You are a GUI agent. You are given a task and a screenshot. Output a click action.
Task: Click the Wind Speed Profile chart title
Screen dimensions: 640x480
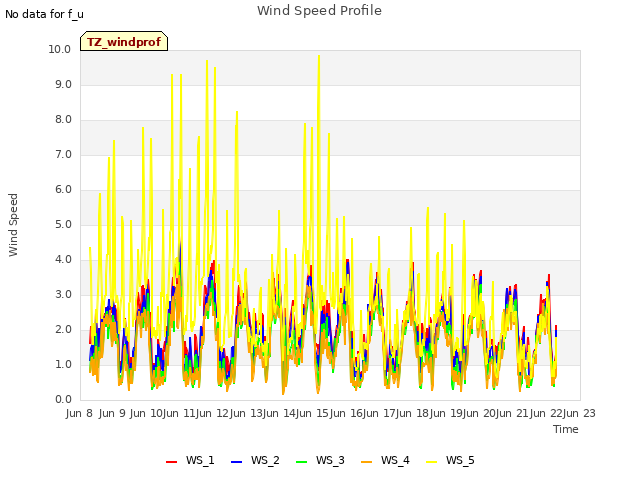tap(319, 11)
